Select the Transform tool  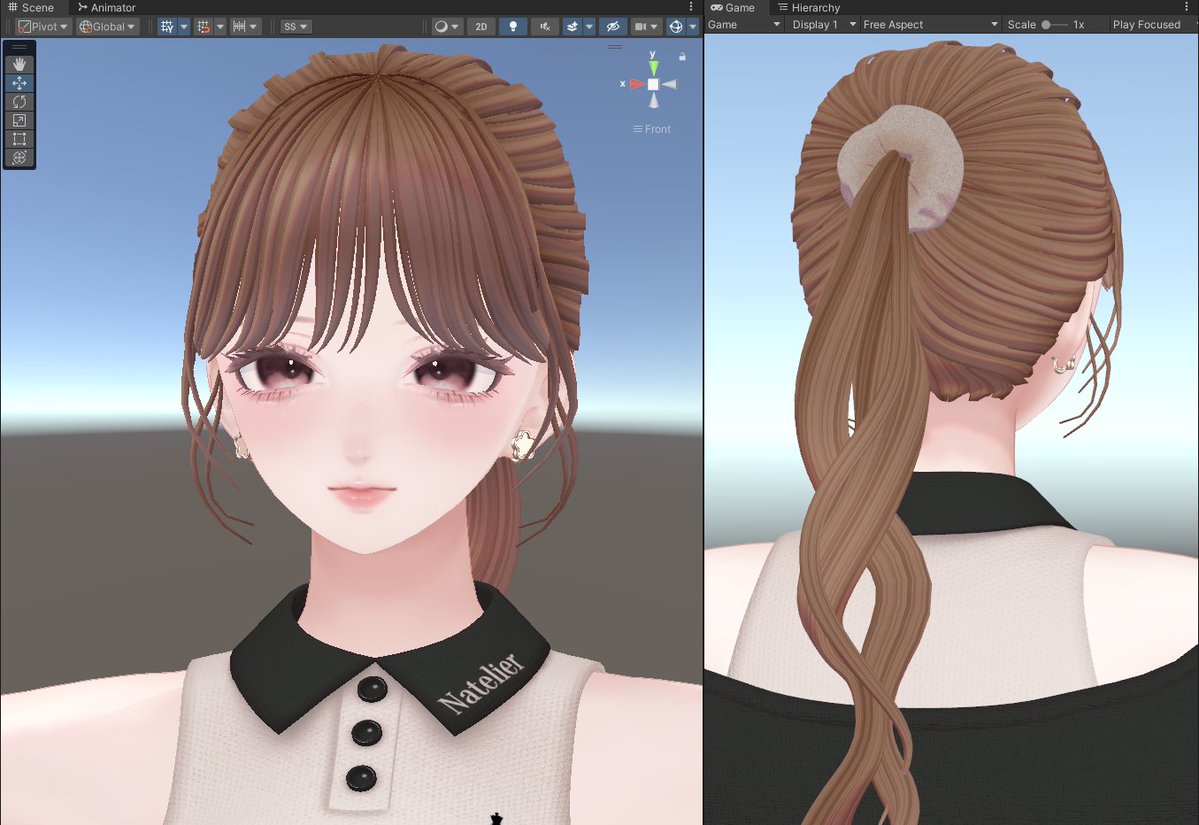point(19,158)
